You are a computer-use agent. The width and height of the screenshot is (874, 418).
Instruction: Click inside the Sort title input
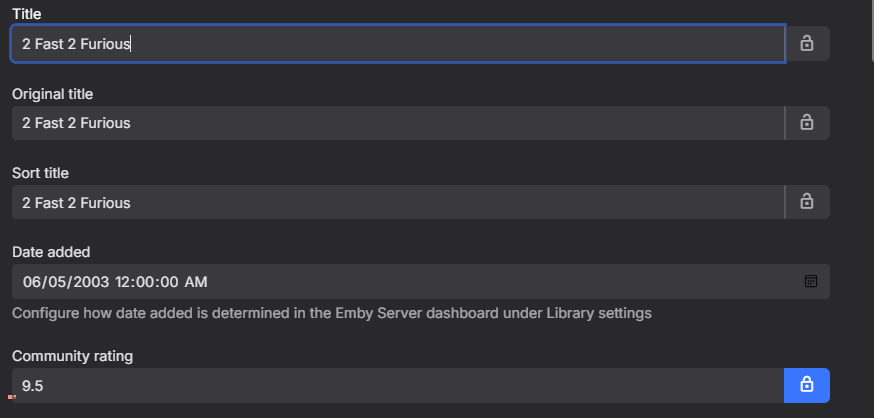point(400,202)
